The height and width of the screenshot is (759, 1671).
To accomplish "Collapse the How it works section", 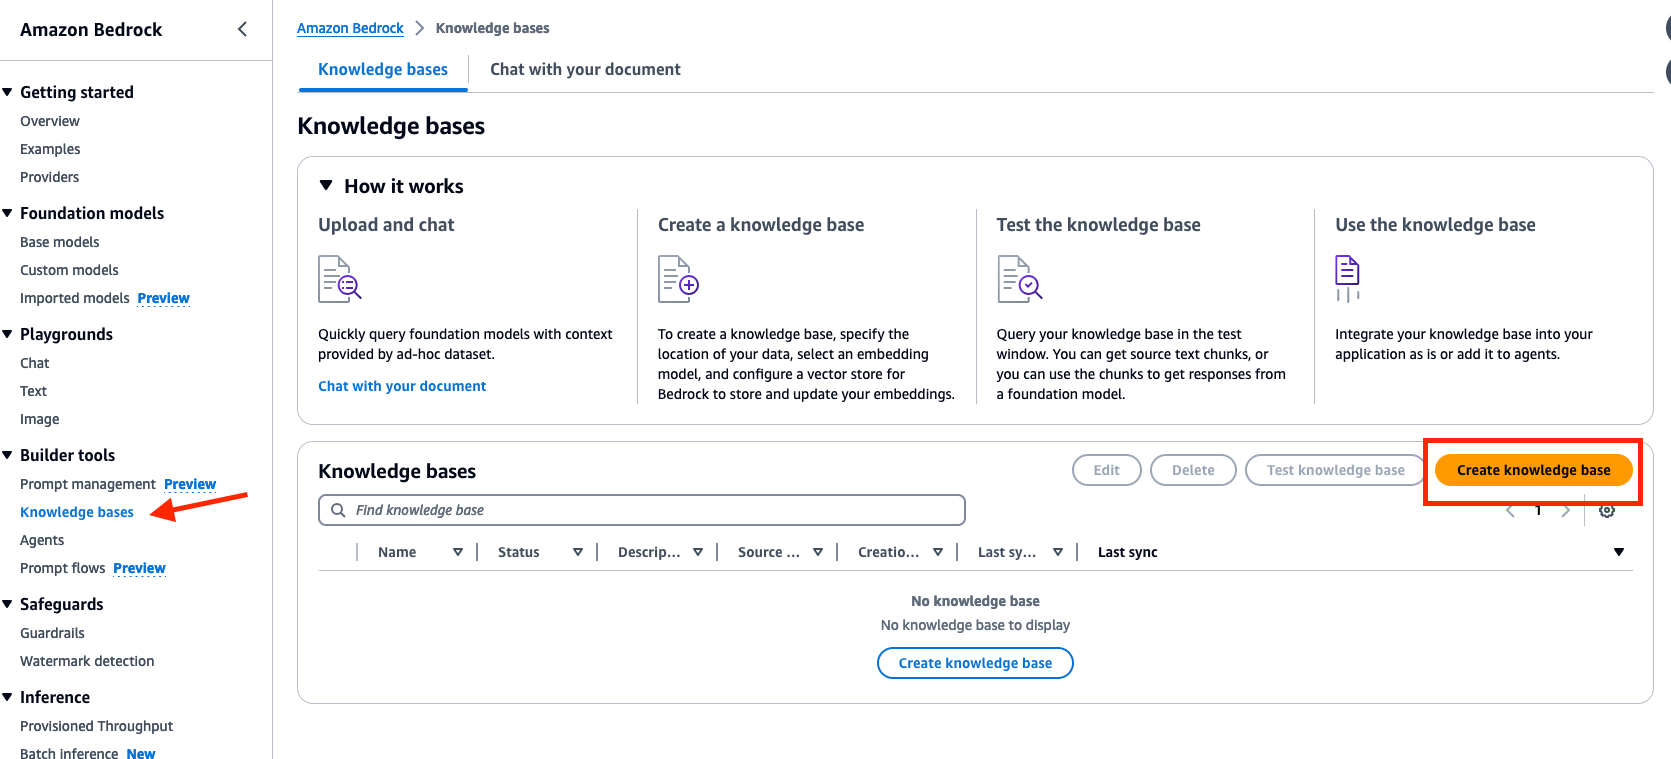I will (326, 185).
